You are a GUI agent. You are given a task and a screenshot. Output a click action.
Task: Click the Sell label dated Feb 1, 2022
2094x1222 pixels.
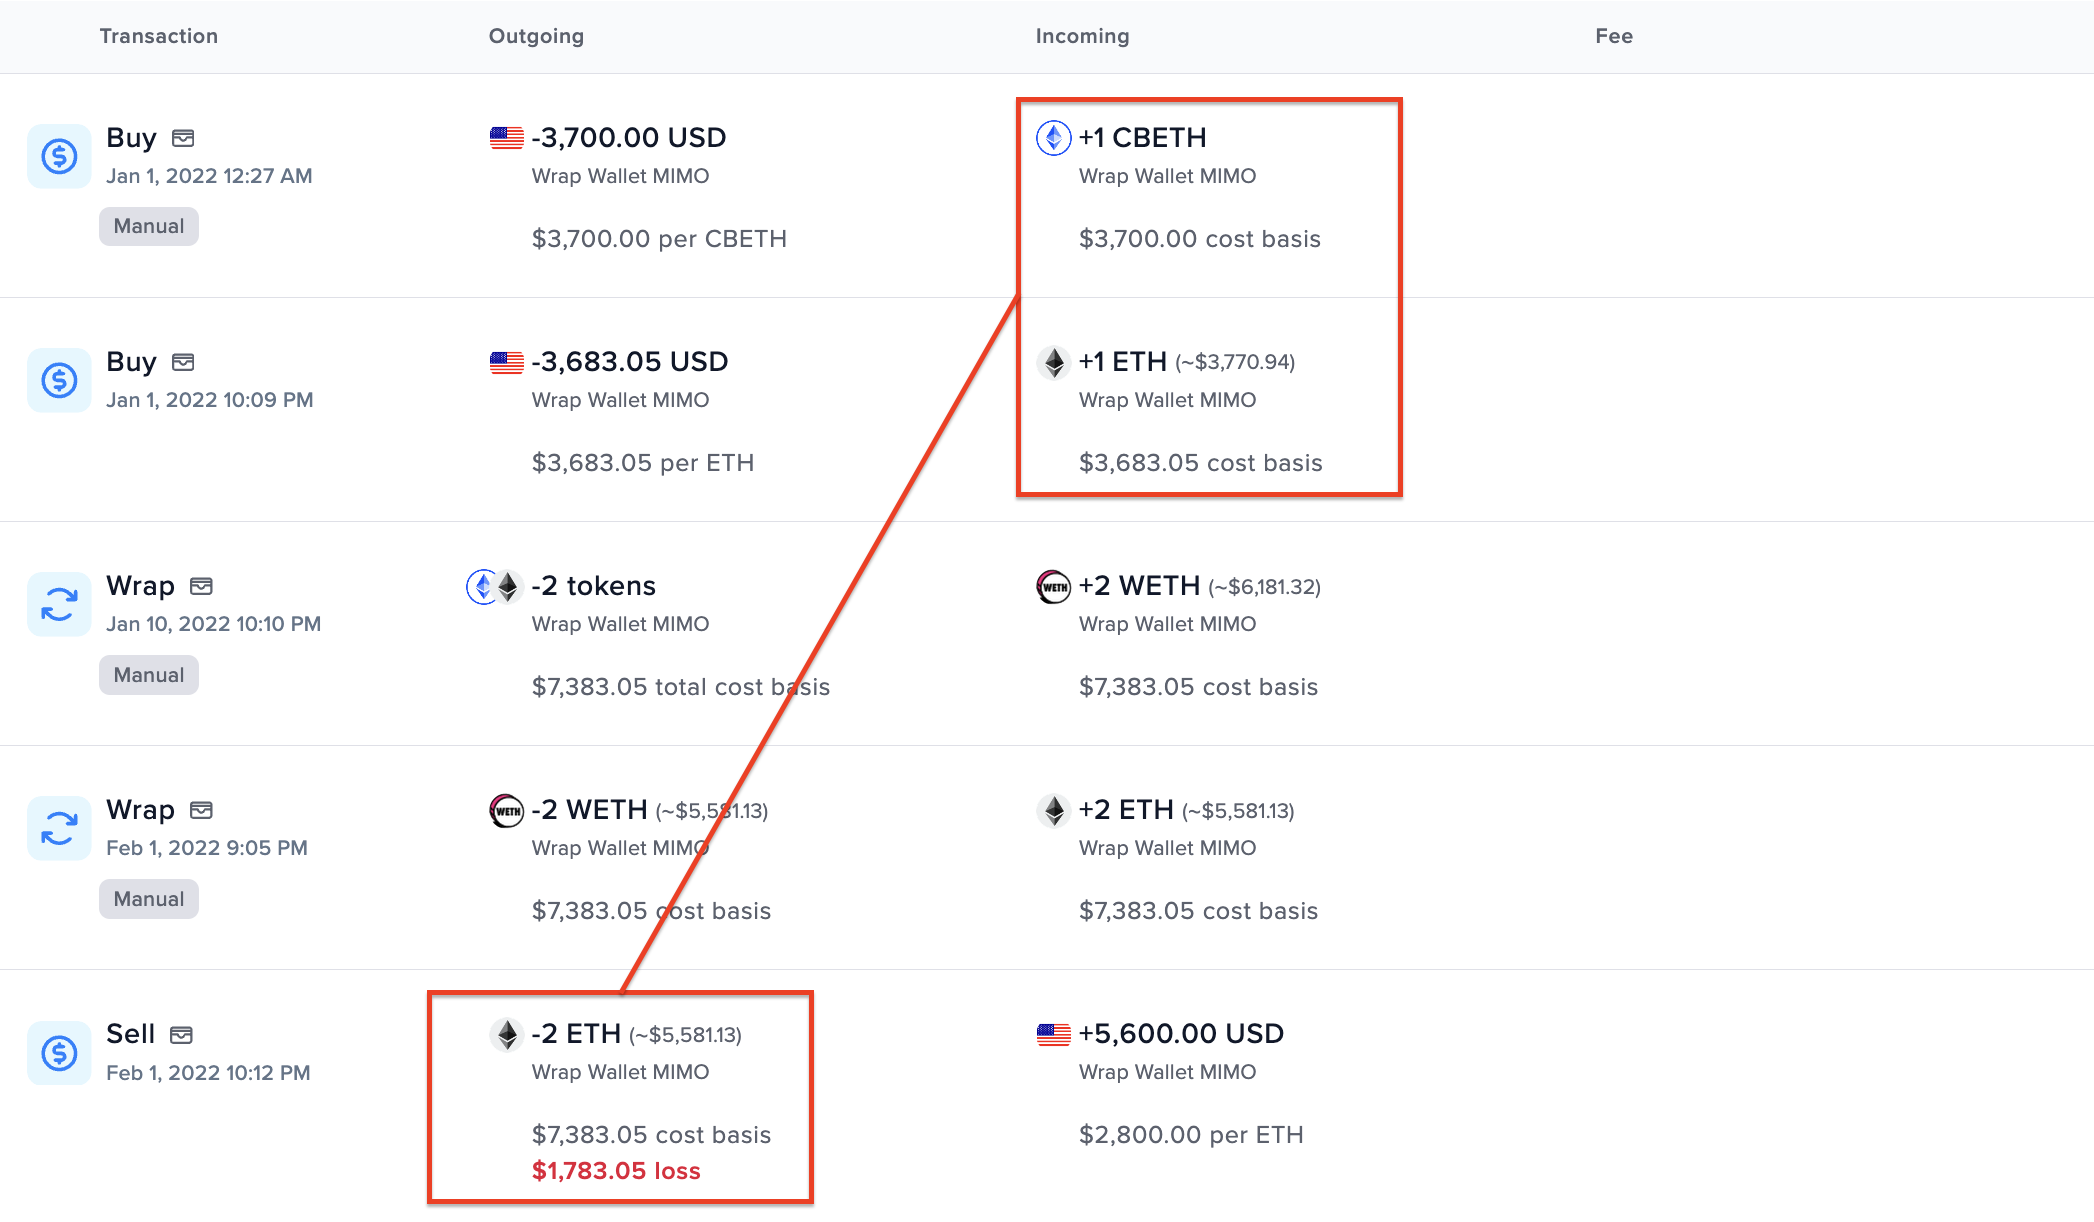point(130,1034)
